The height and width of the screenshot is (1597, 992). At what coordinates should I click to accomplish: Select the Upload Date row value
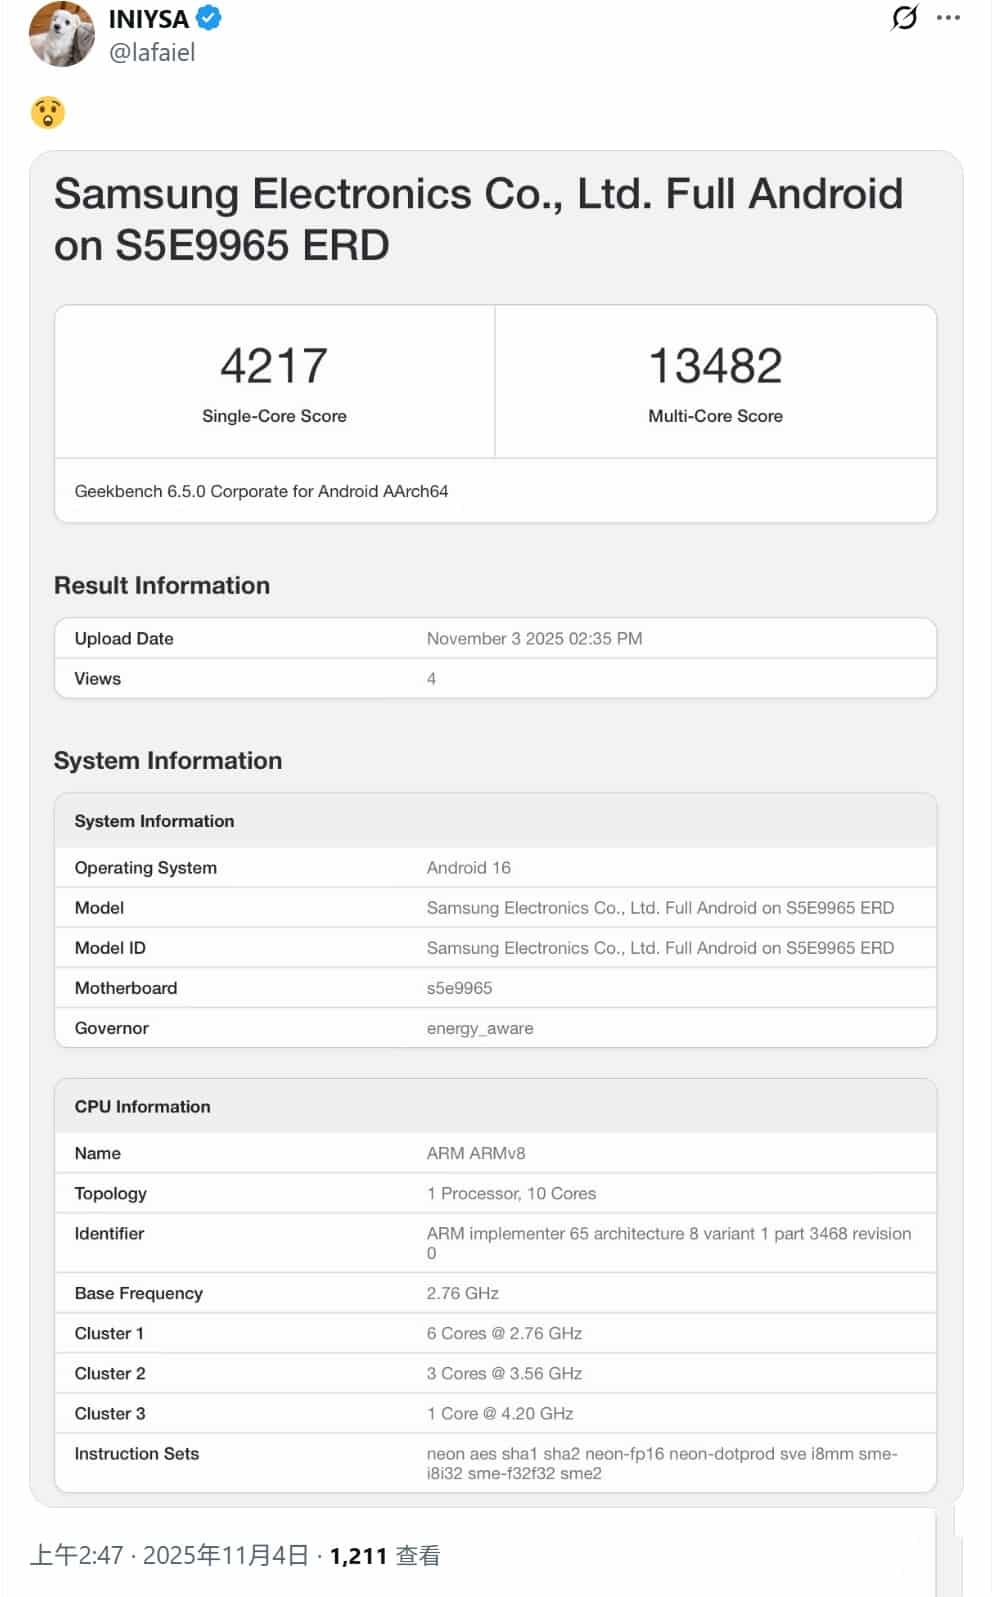[534, 638]
